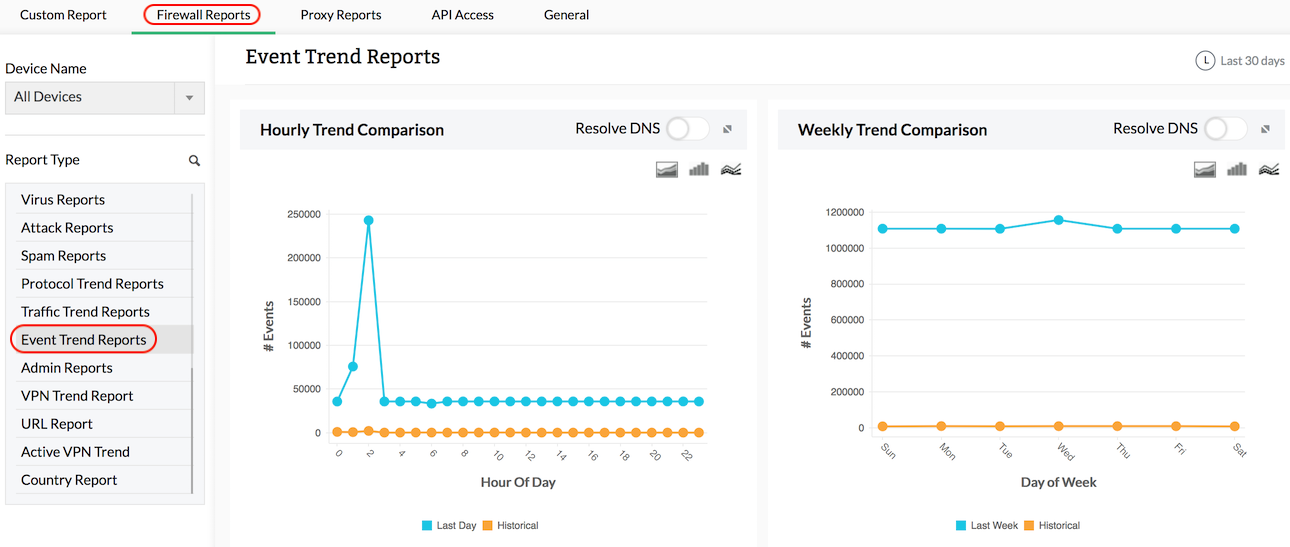Open the Custom Report tab
This screenshot has height=547, width=1290.
[x=63, y=15]
